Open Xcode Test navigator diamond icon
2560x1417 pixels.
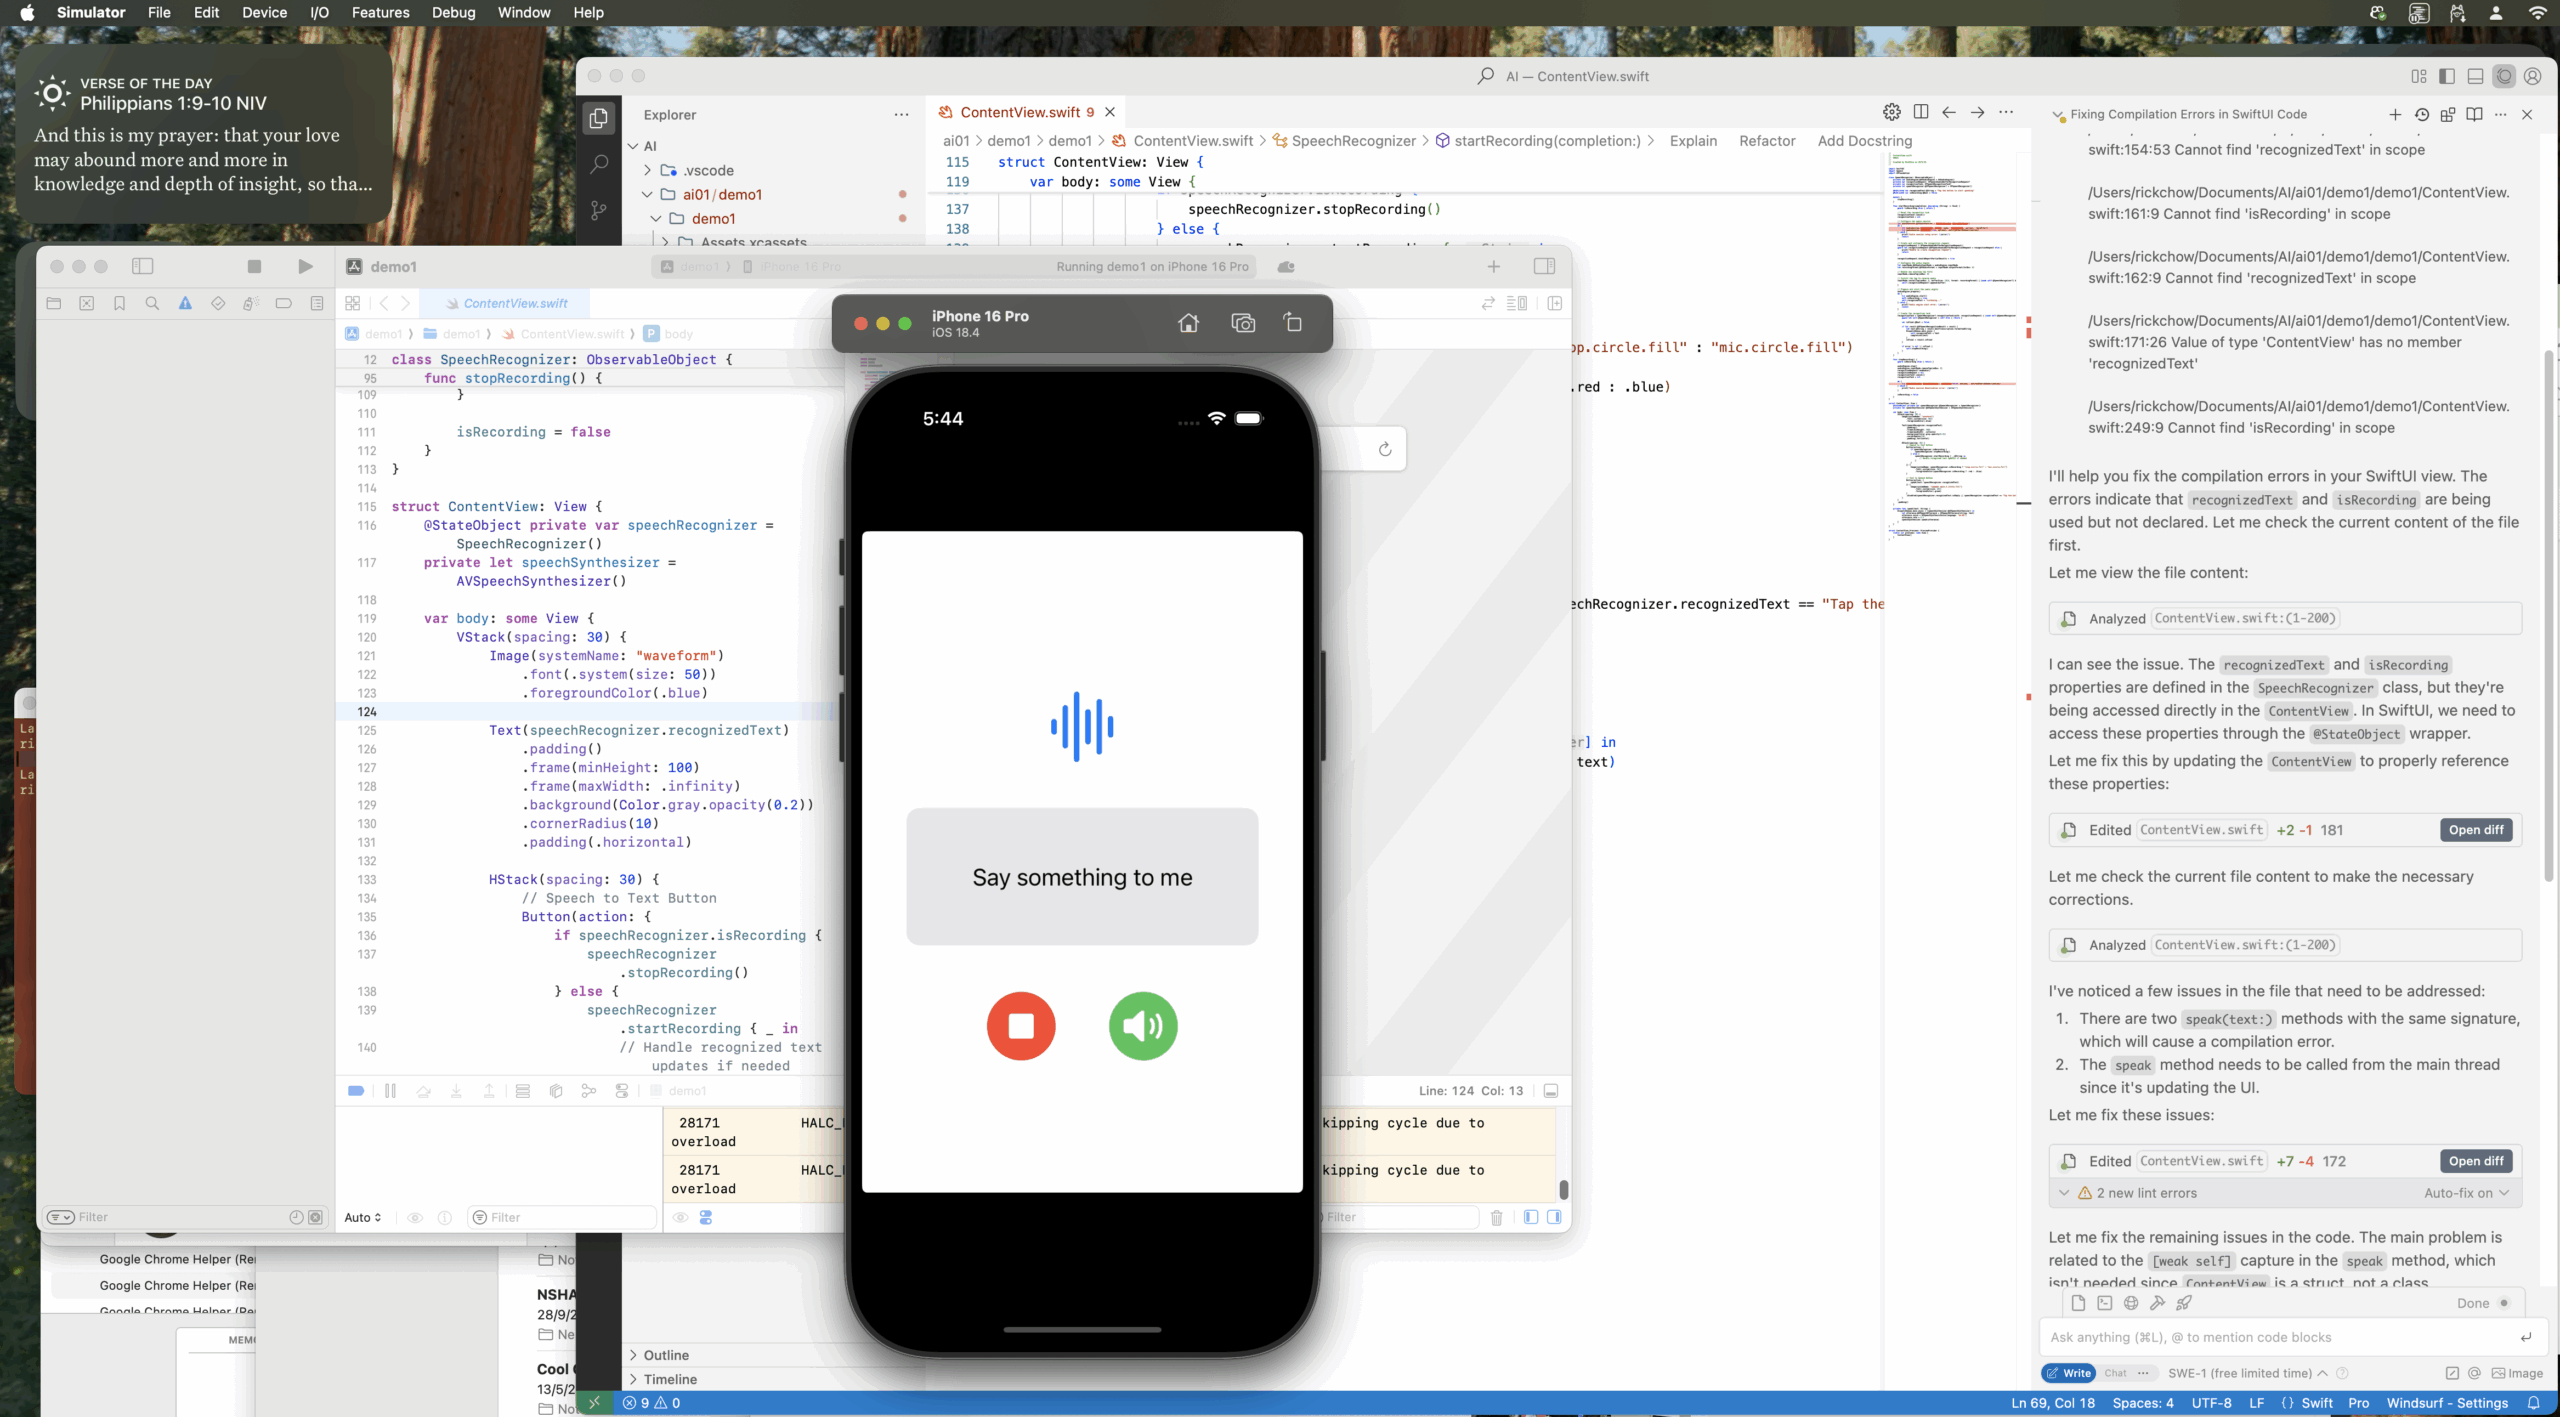pyautogui.click(x=218, y=303)
